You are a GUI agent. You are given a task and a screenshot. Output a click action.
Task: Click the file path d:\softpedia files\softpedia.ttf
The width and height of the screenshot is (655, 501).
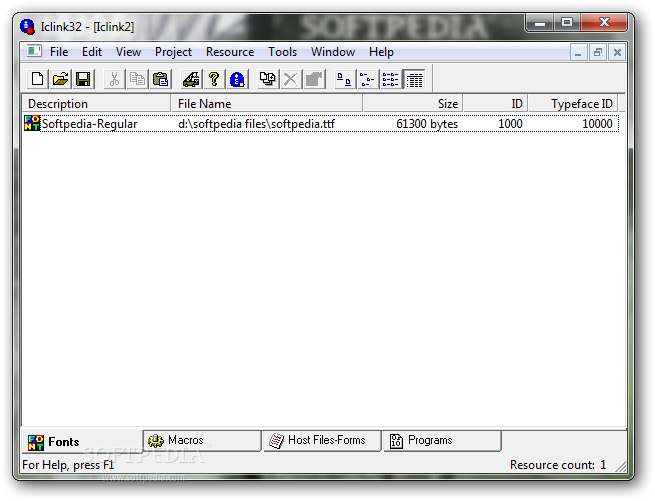tap(256, 124)
